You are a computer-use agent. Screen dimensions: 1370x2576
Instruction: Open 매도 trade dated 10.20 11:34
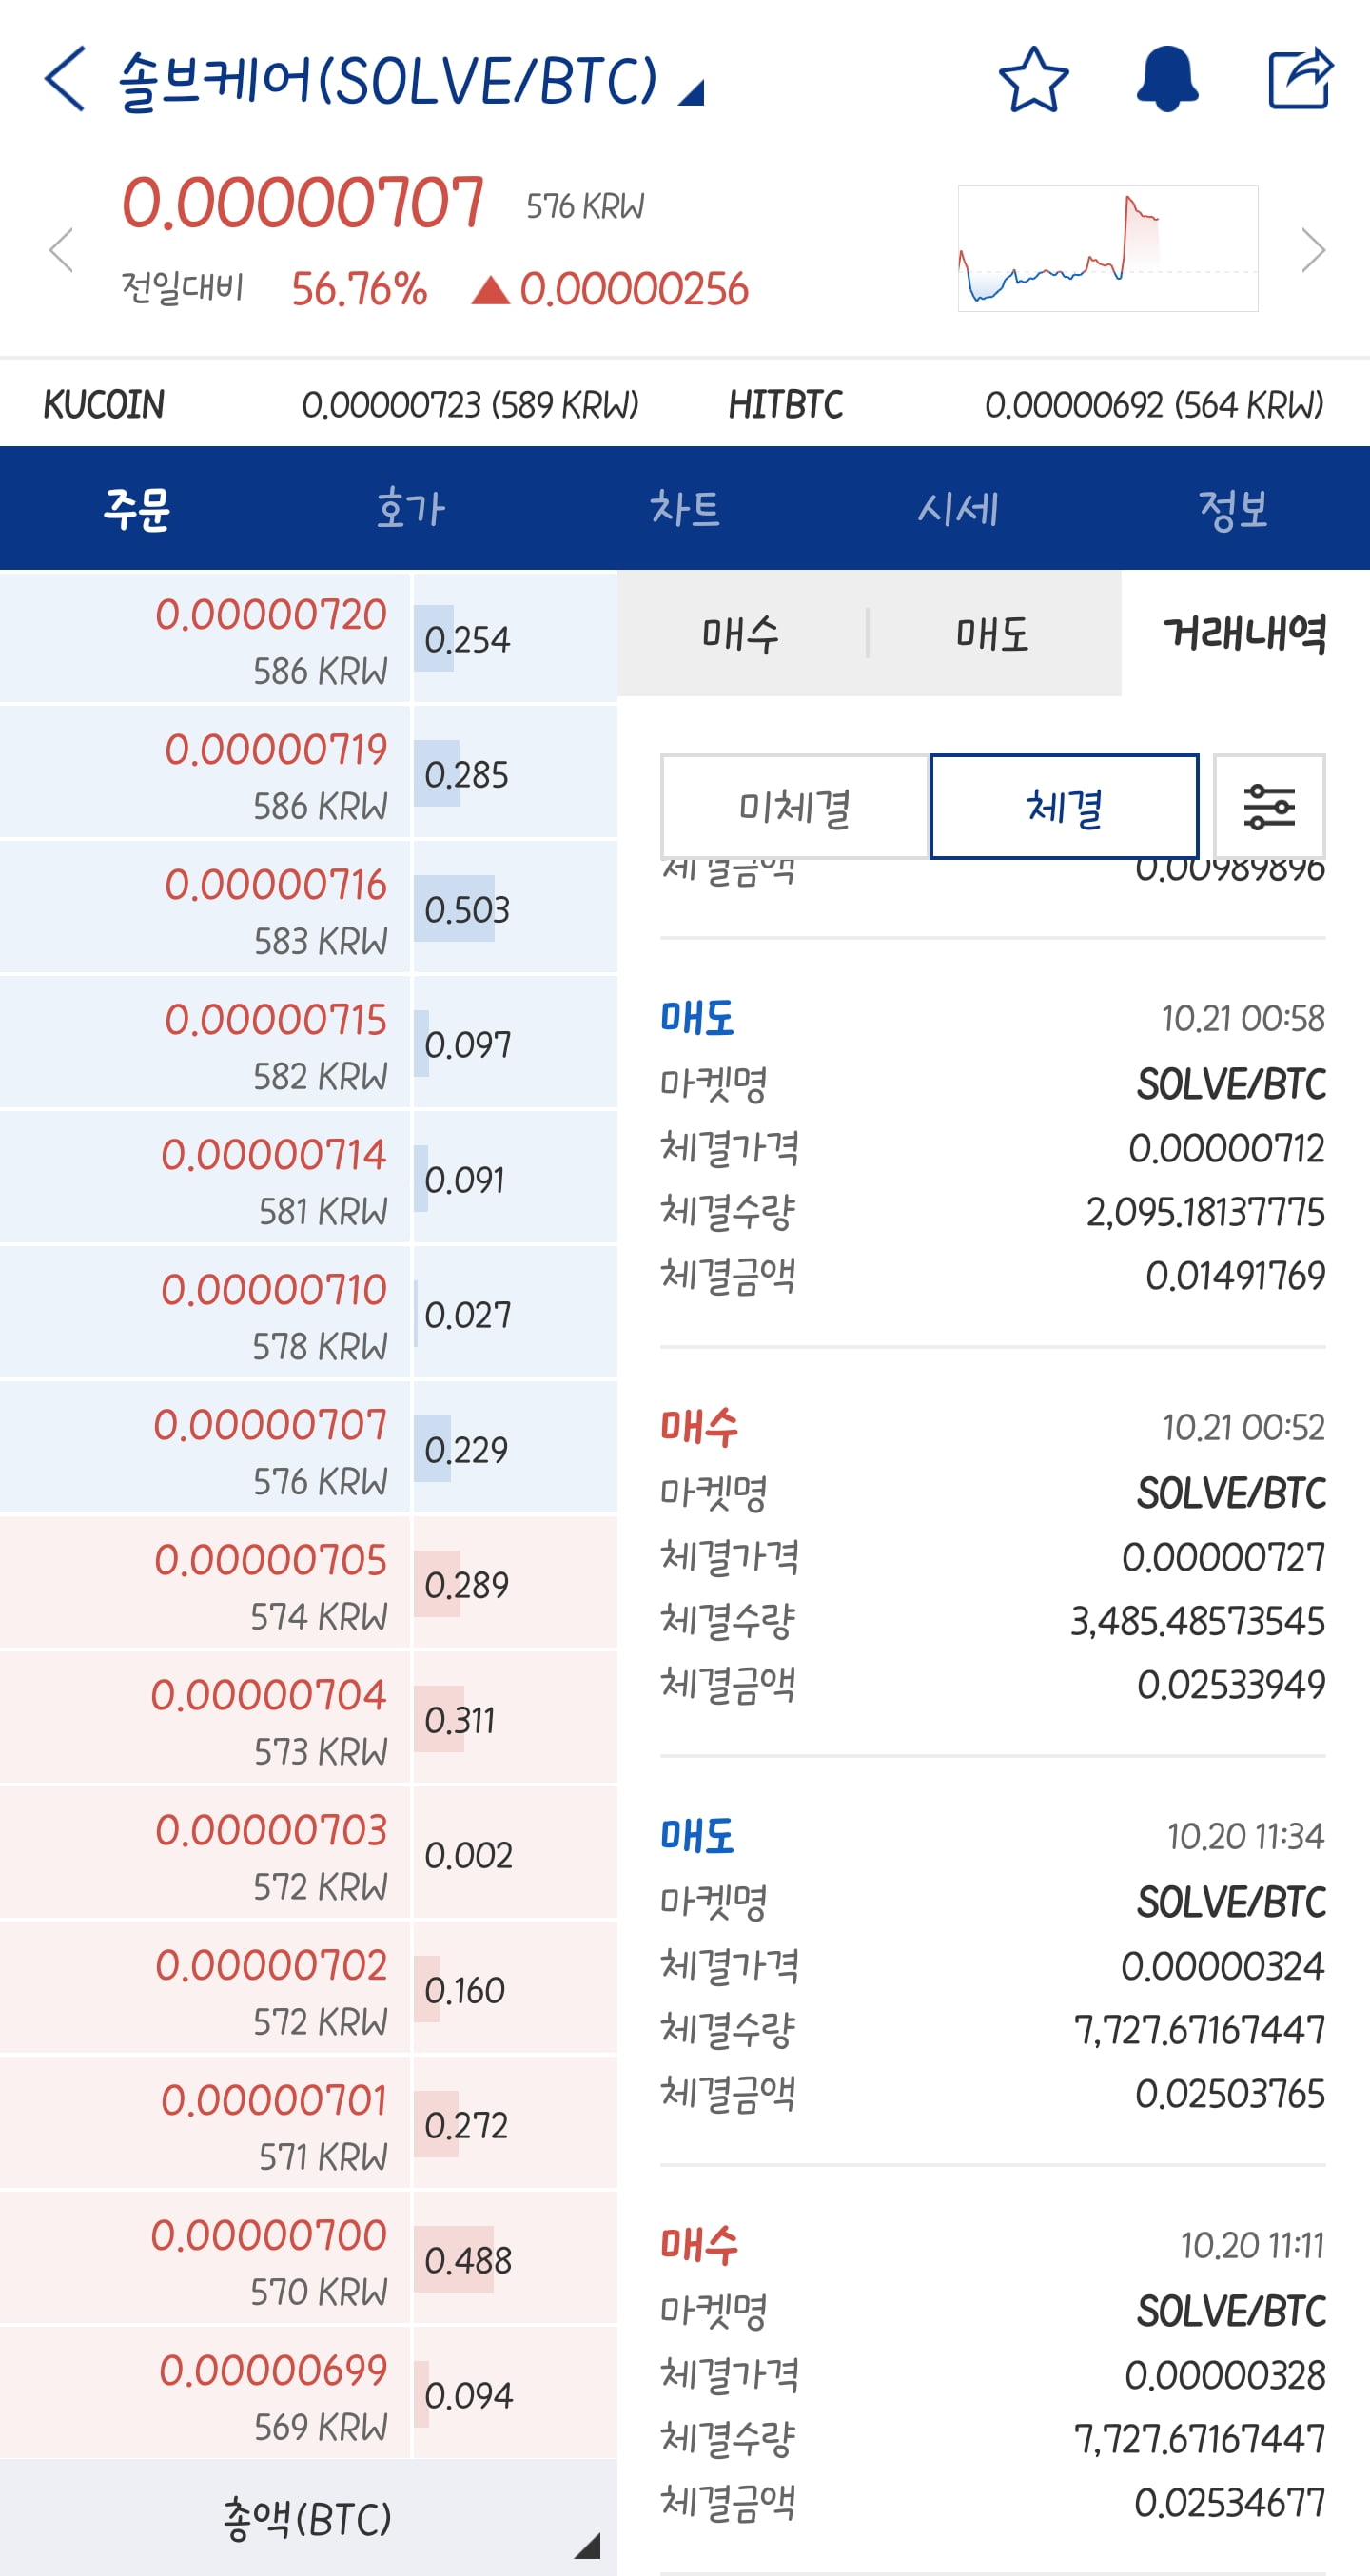993,1963
